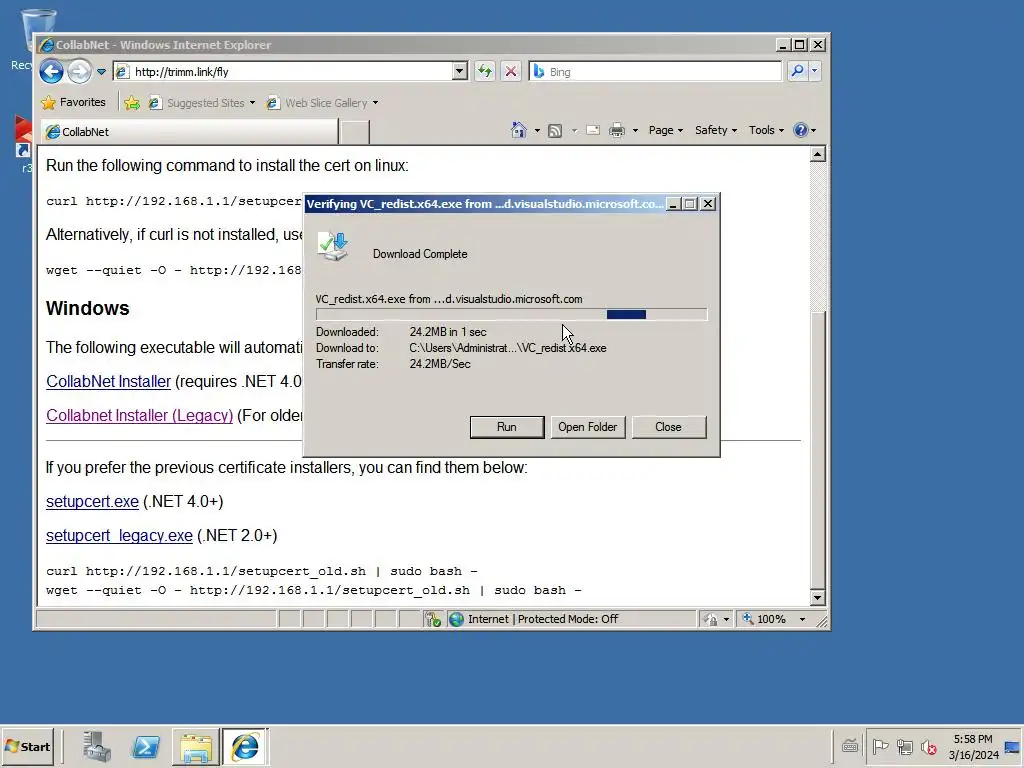The height and width of the screenshot is (768, 1024).
Task: Open the Safety menu
Action: click(x=716, y=130)
